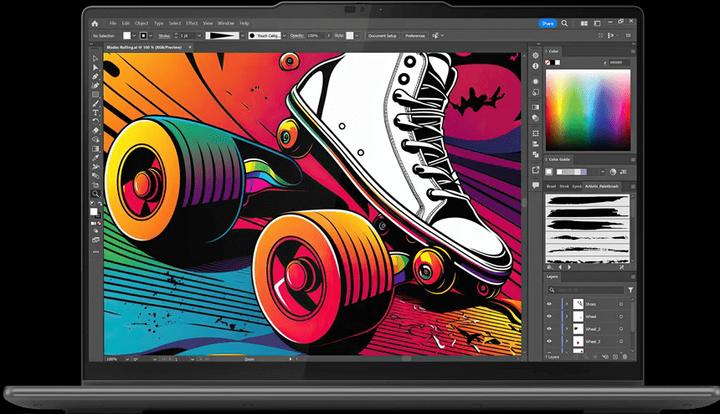This screenshot has height=414, width=720.
Task: Open the Comments panel speech-bubble icon
Action: click(x=535, y=185)
